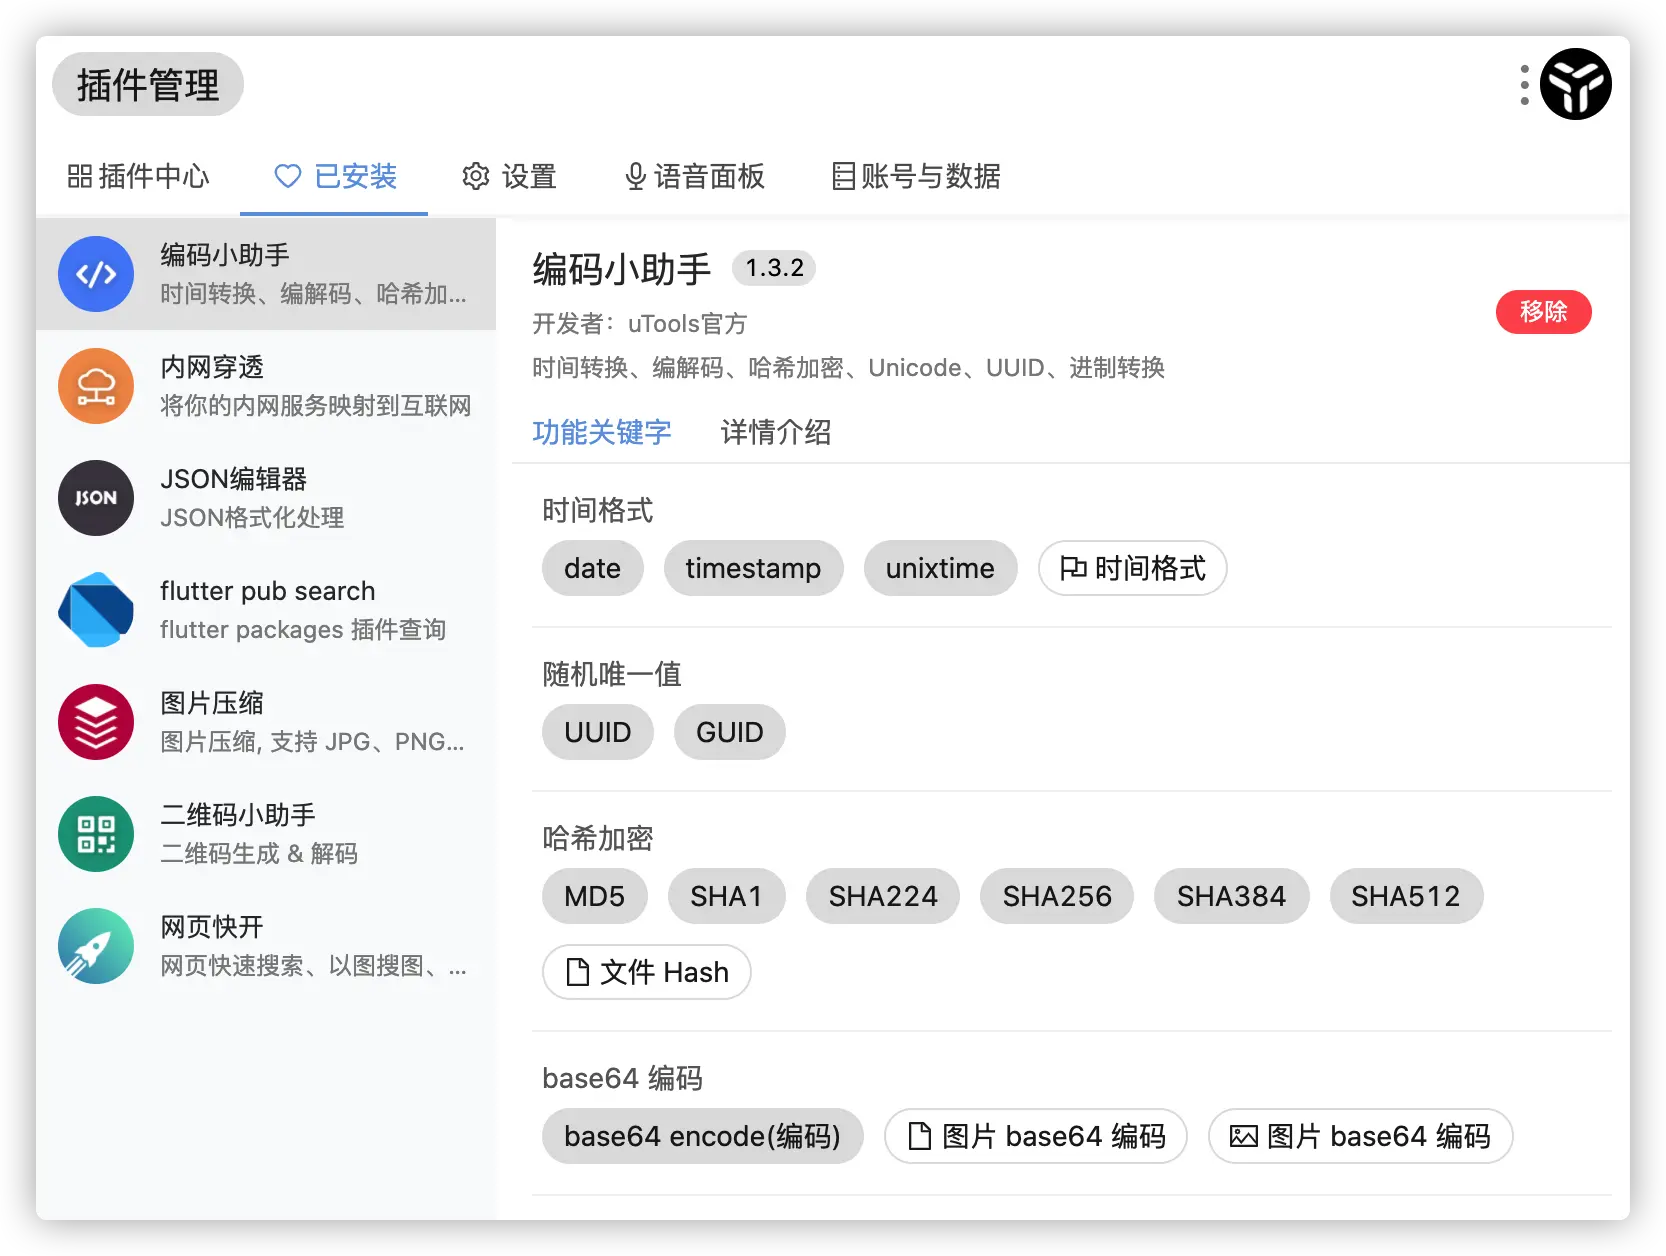Select flutter pub search plugin
1666x1256 pixels.
(266, 610)
